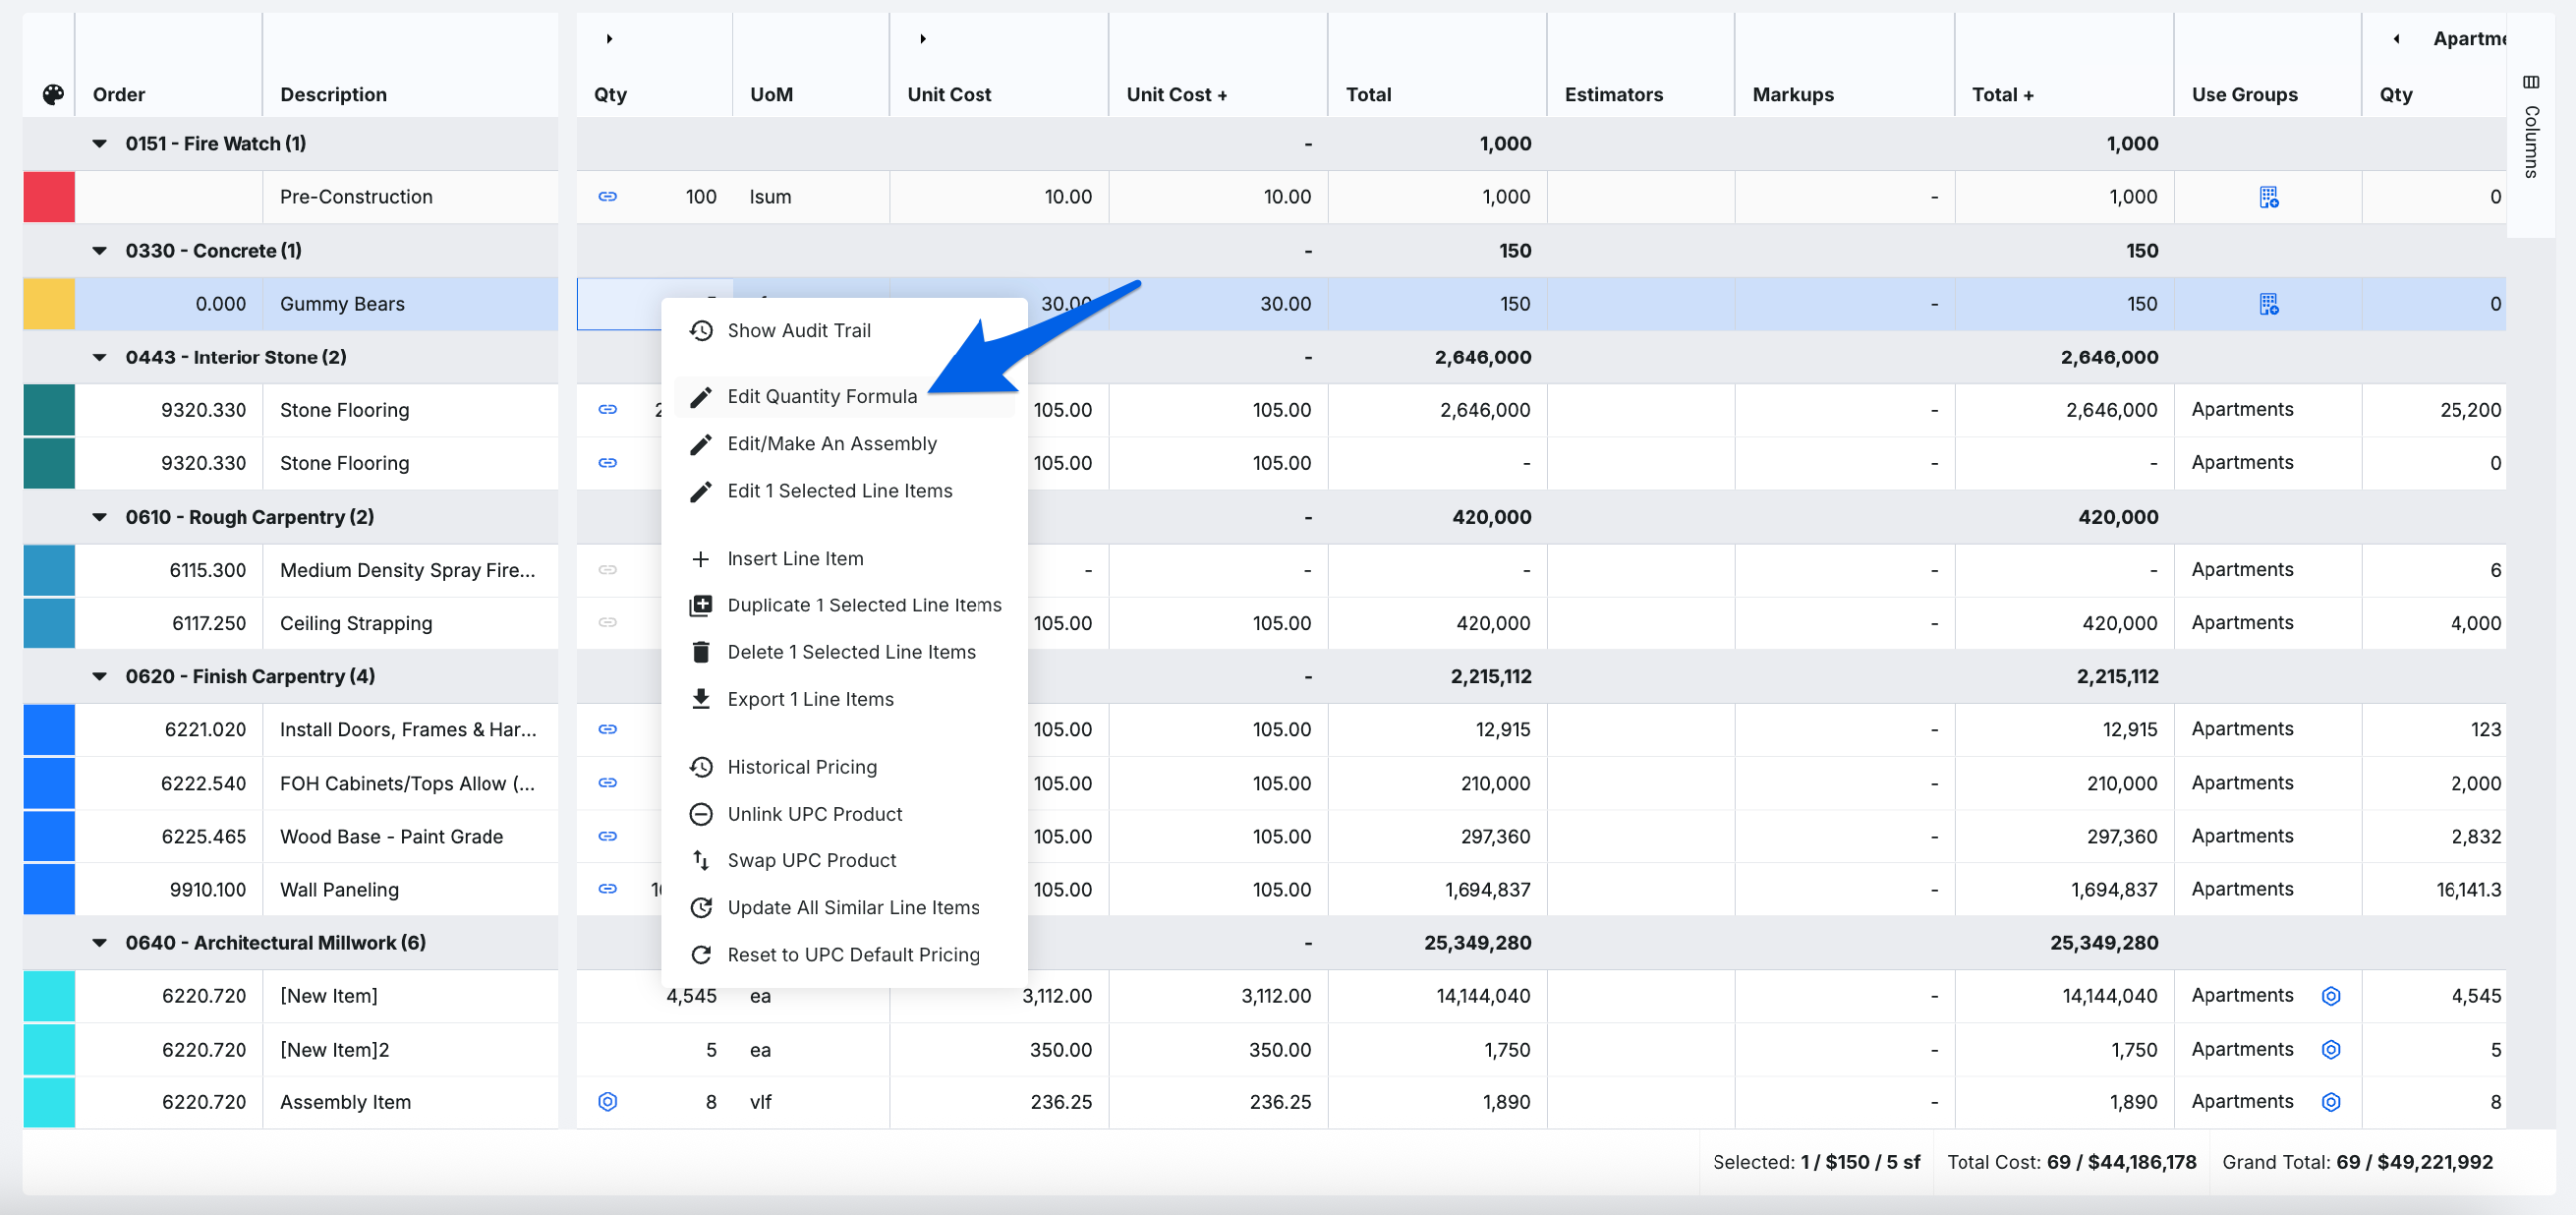Click use groups icon on Gummy Bears row
This screenshot has height=1215, width=2576.
point(2268,304)
